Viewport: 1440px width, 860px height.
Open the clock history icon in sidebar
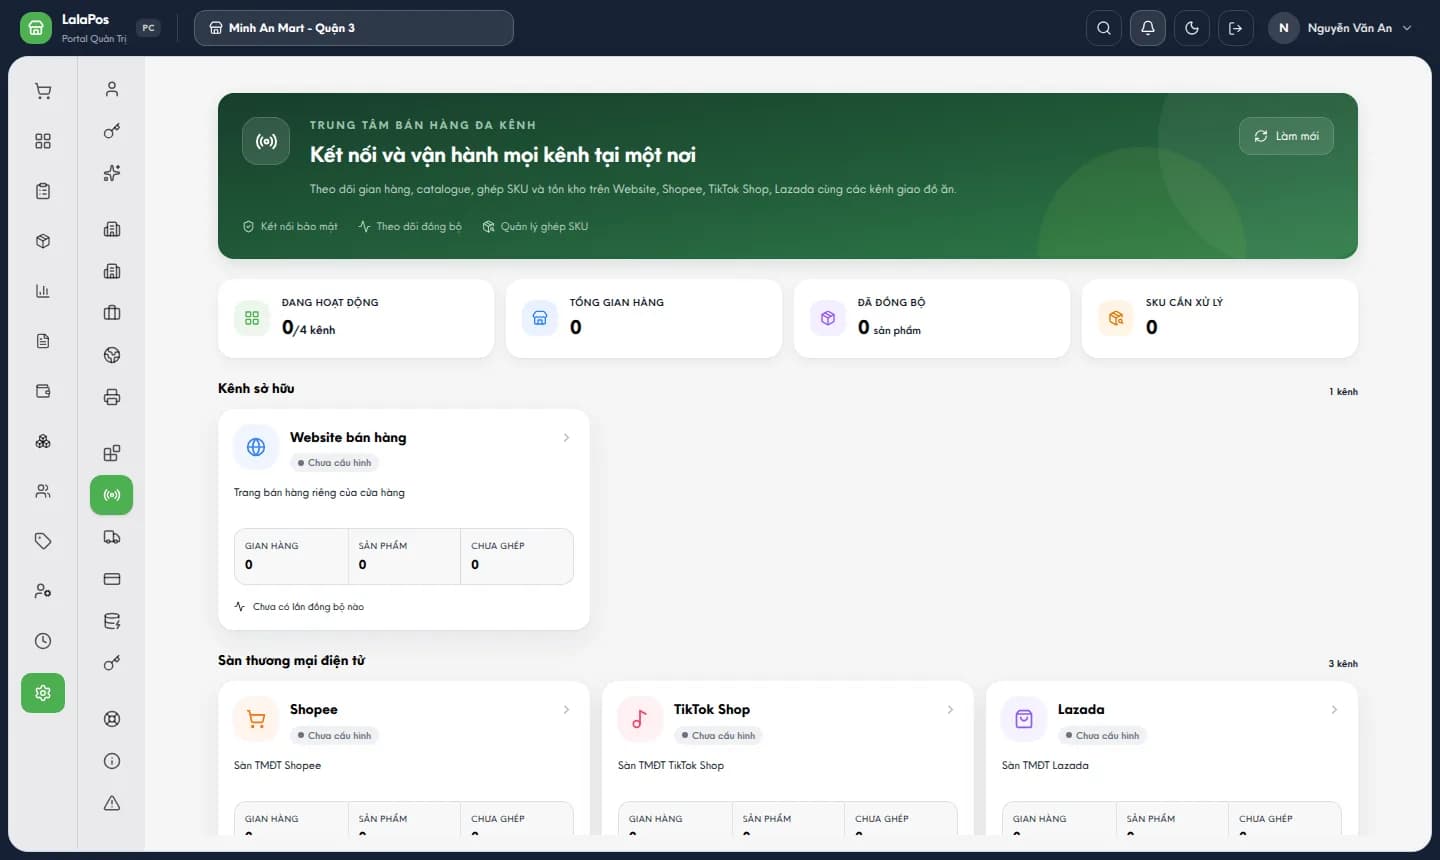point(43,641)
